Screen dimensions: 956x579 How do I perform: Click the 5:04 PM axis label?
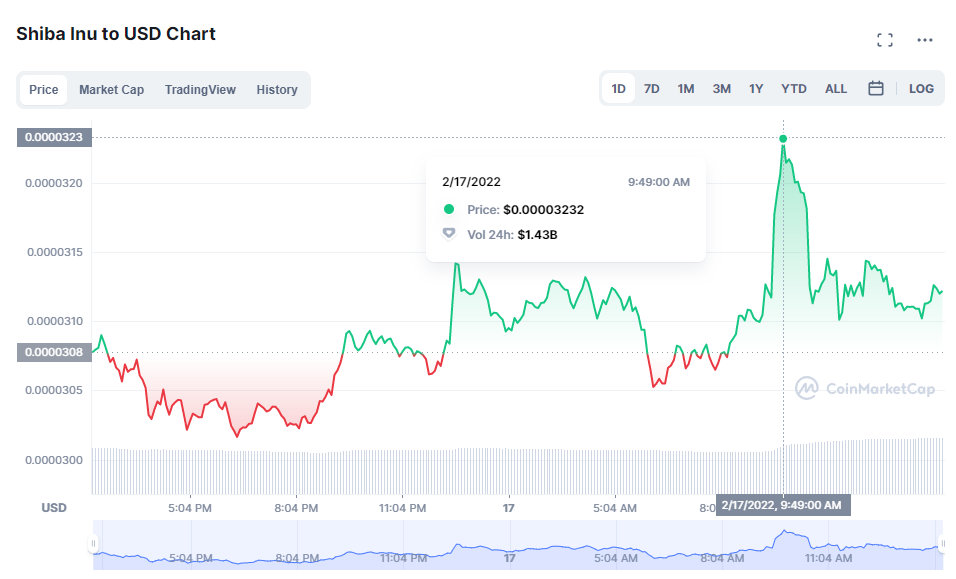point(190,508)
